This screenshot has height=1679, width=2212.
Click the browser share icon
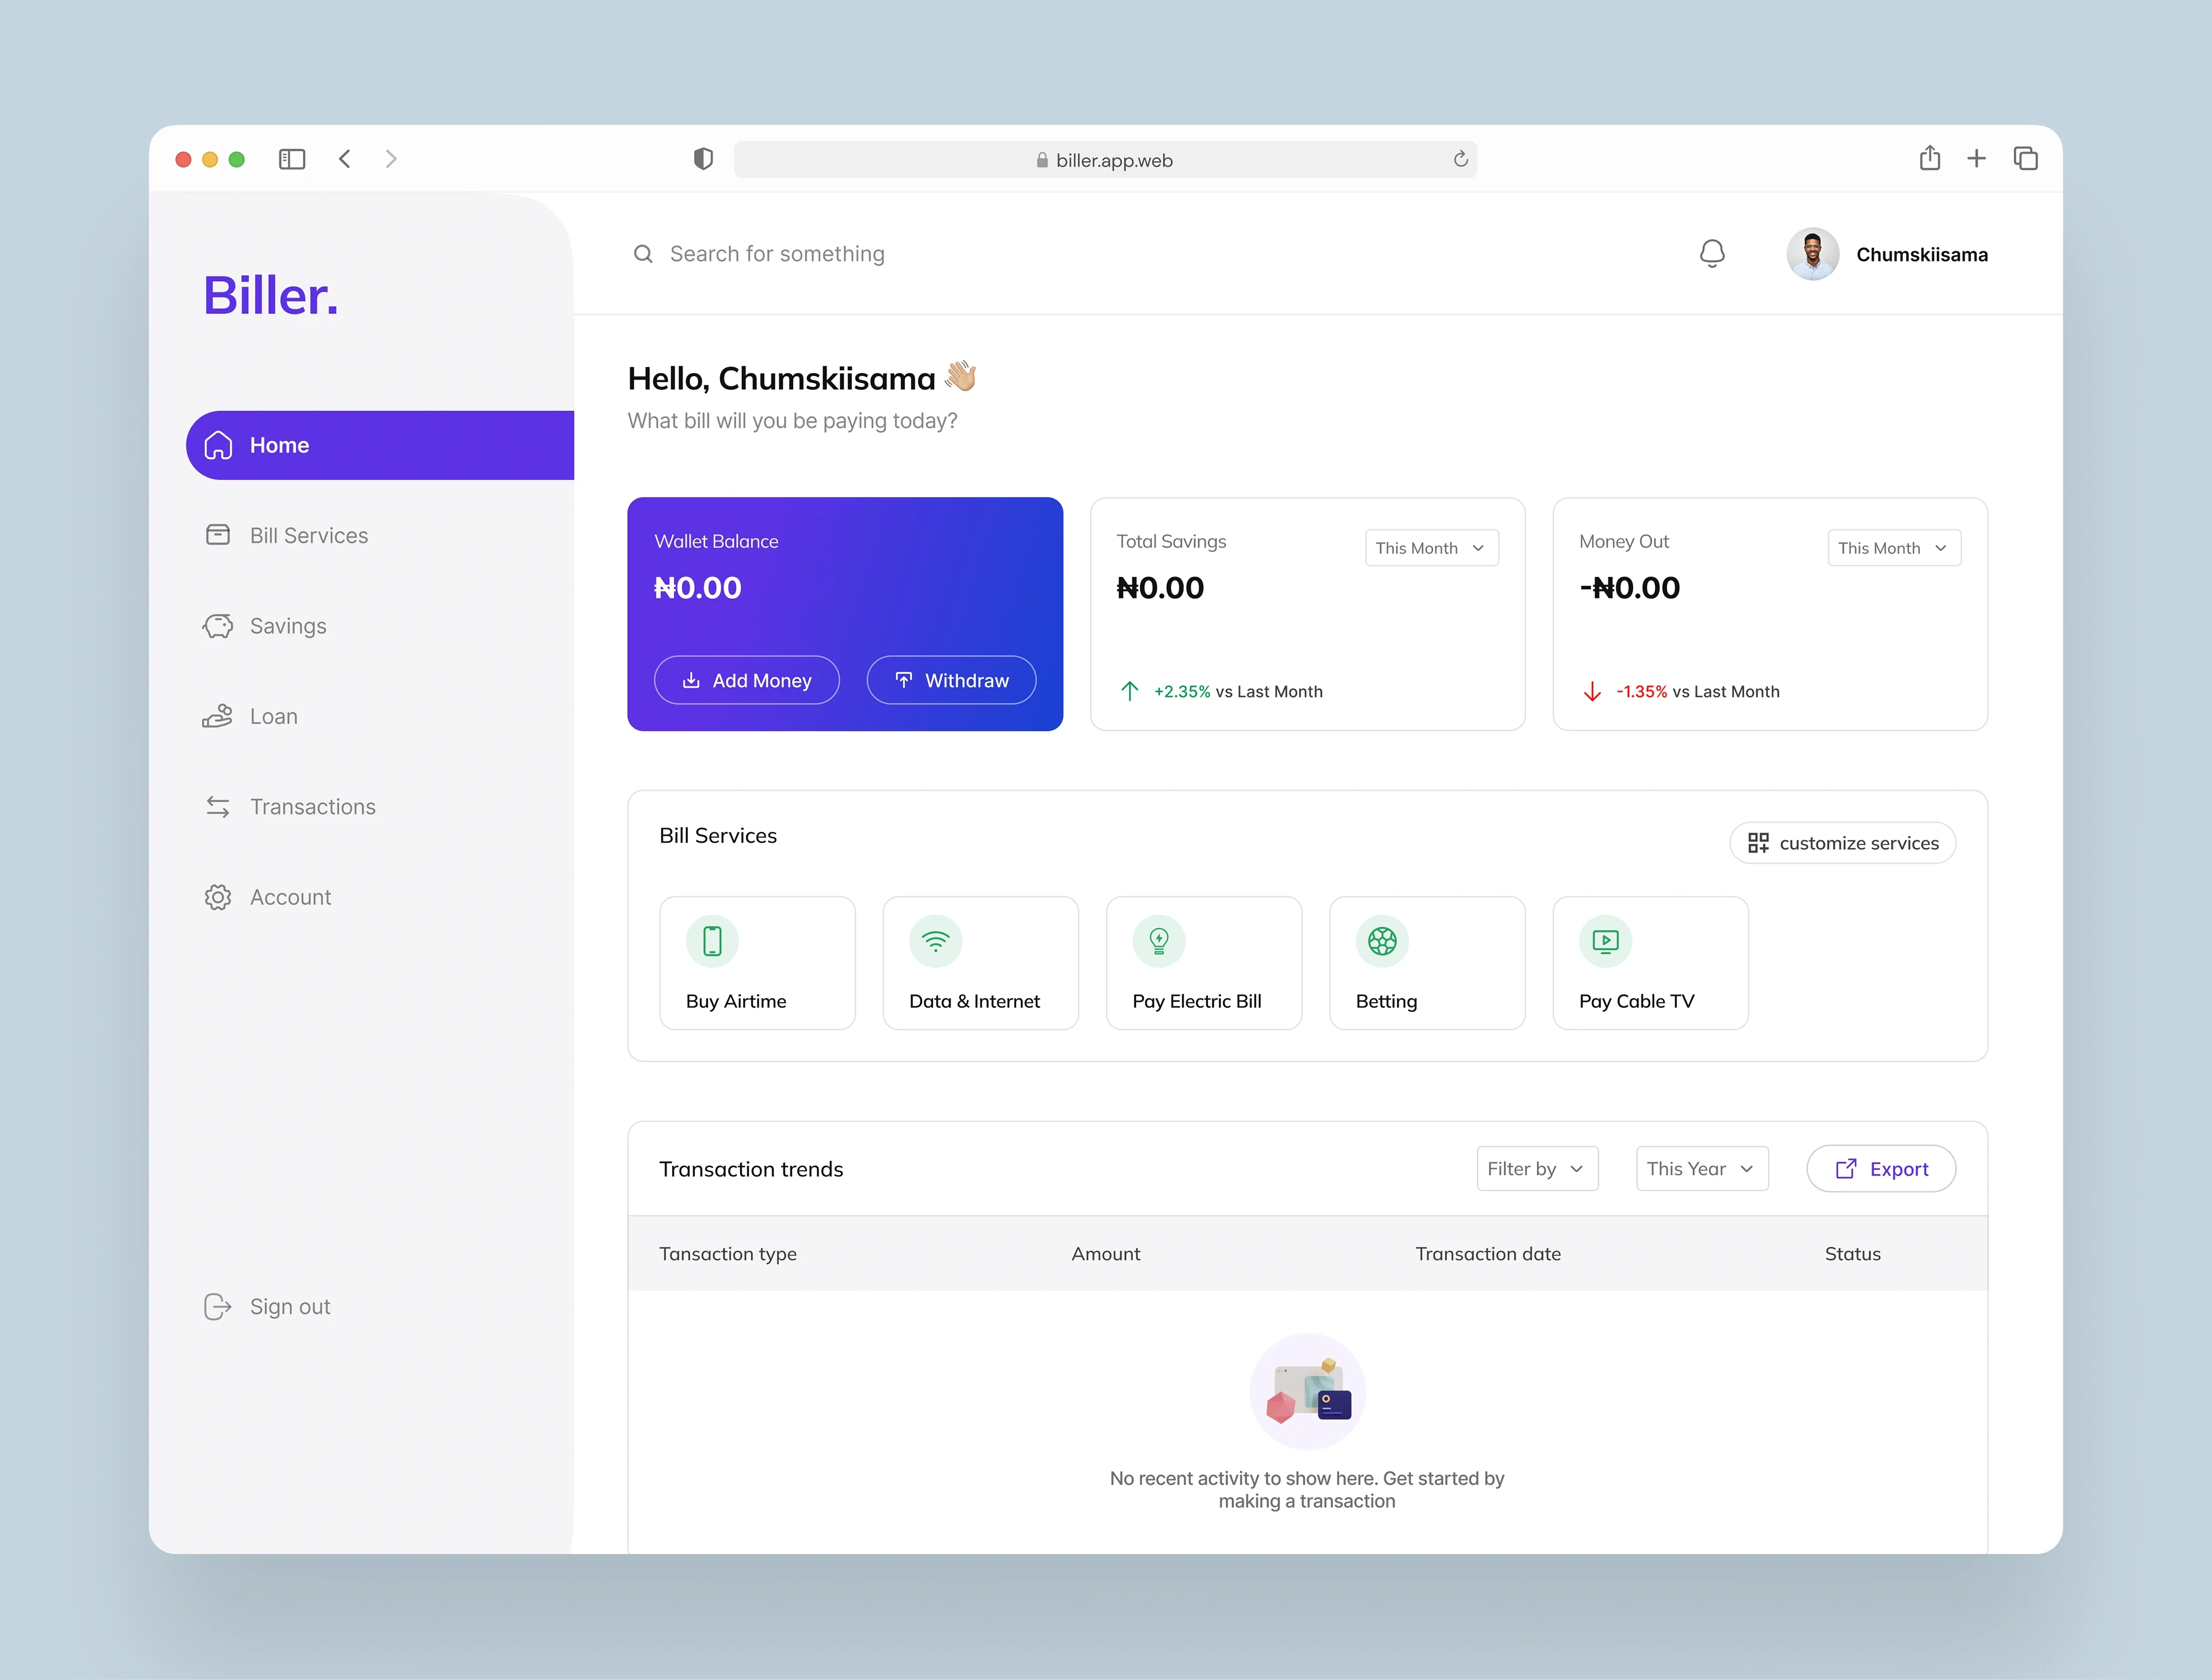tap(1929, 158)
